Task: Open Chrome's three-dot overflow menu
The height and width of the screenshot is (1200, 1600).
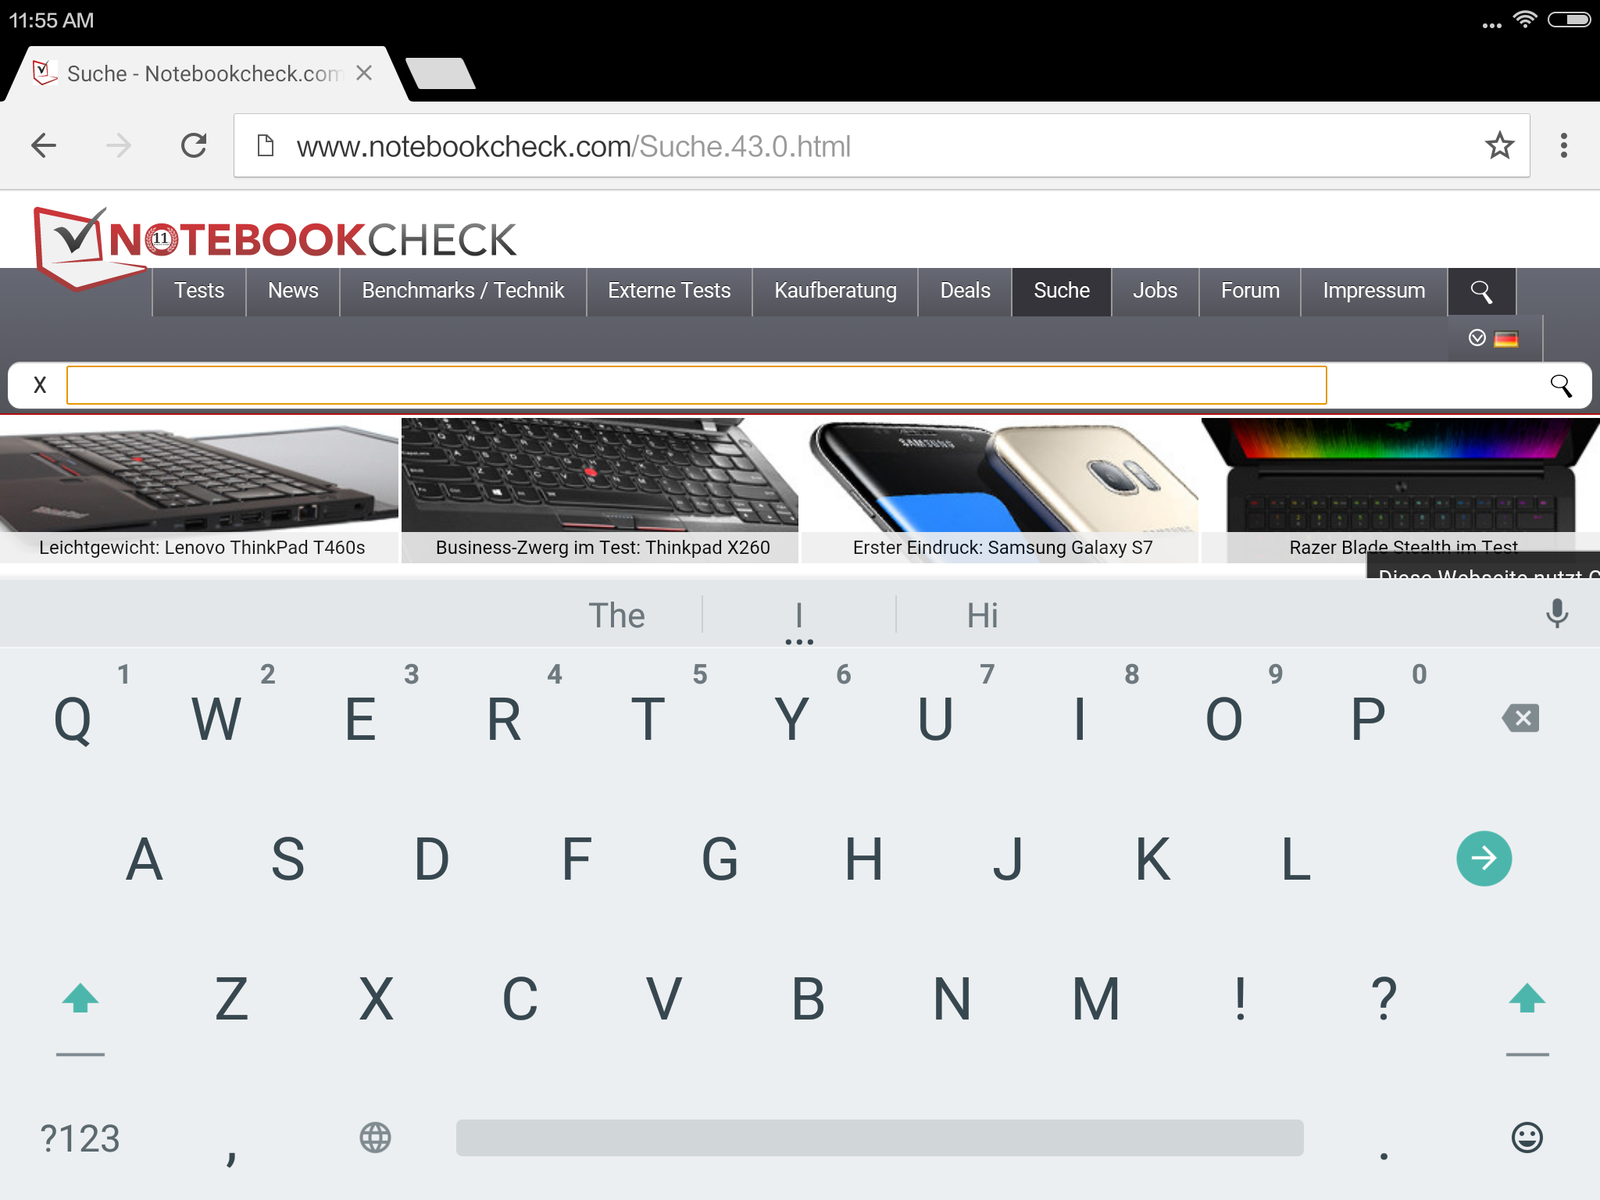Action: 1564,146
